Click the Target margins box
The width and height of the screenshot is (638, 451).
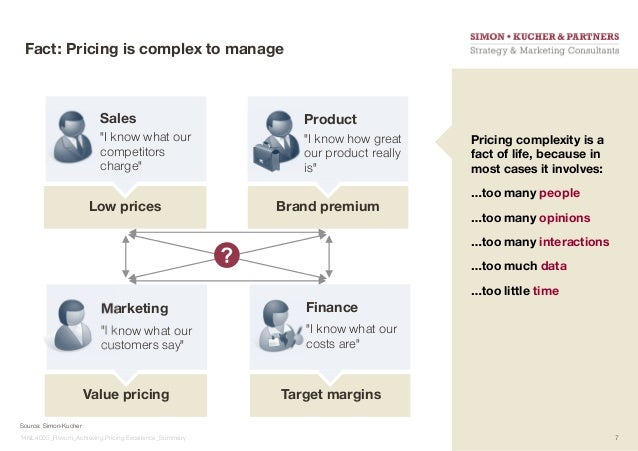point(330,395)
